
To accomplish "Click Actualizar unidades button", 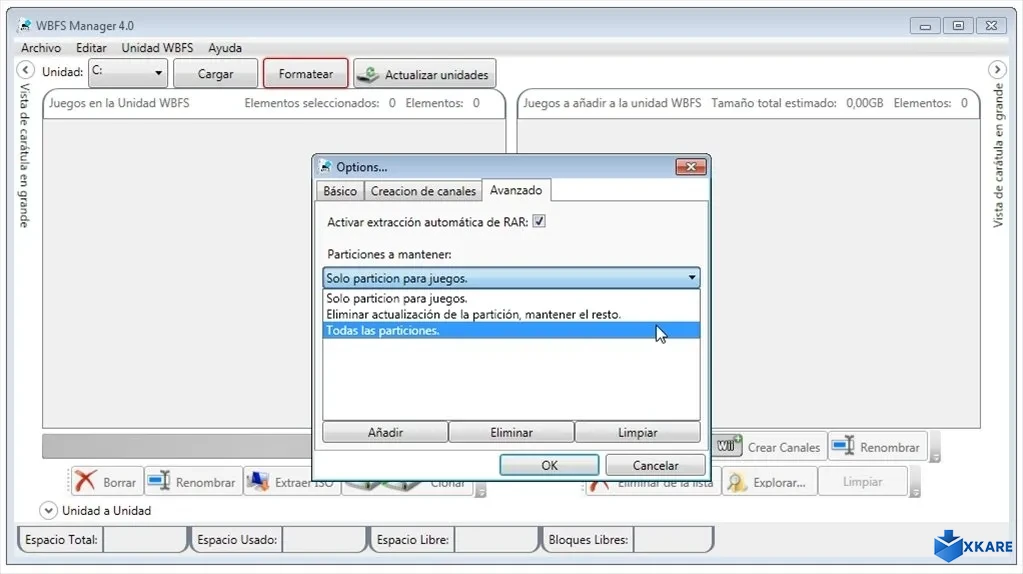I will (425, 74).
